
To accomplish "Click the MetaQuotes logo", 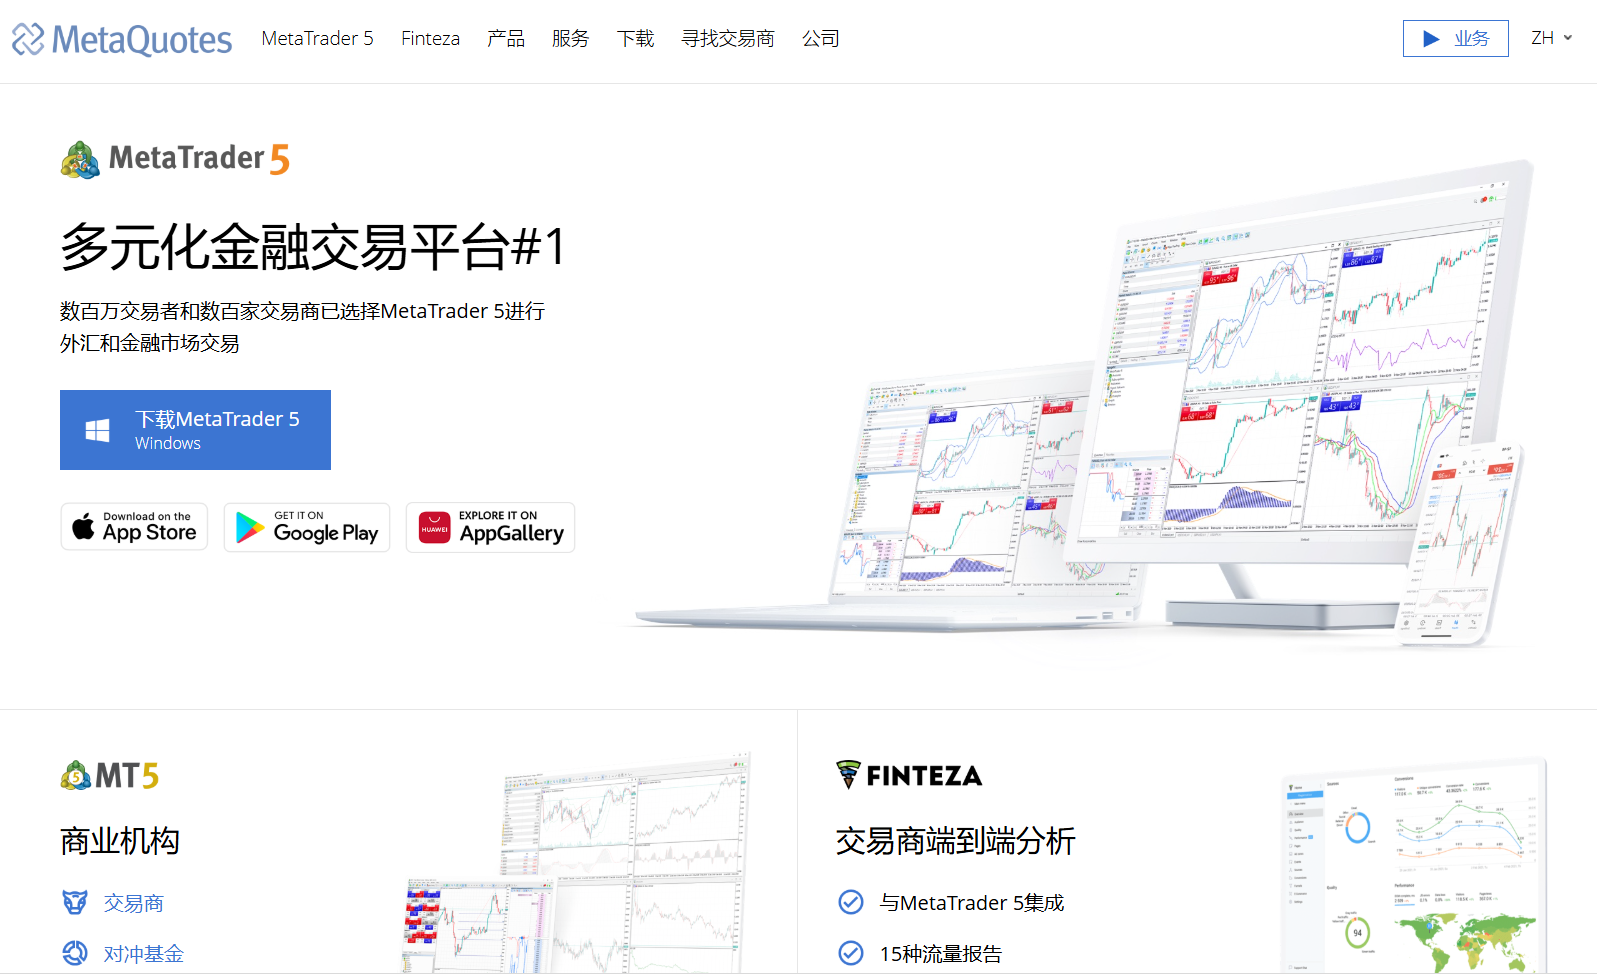I will 121,39.
